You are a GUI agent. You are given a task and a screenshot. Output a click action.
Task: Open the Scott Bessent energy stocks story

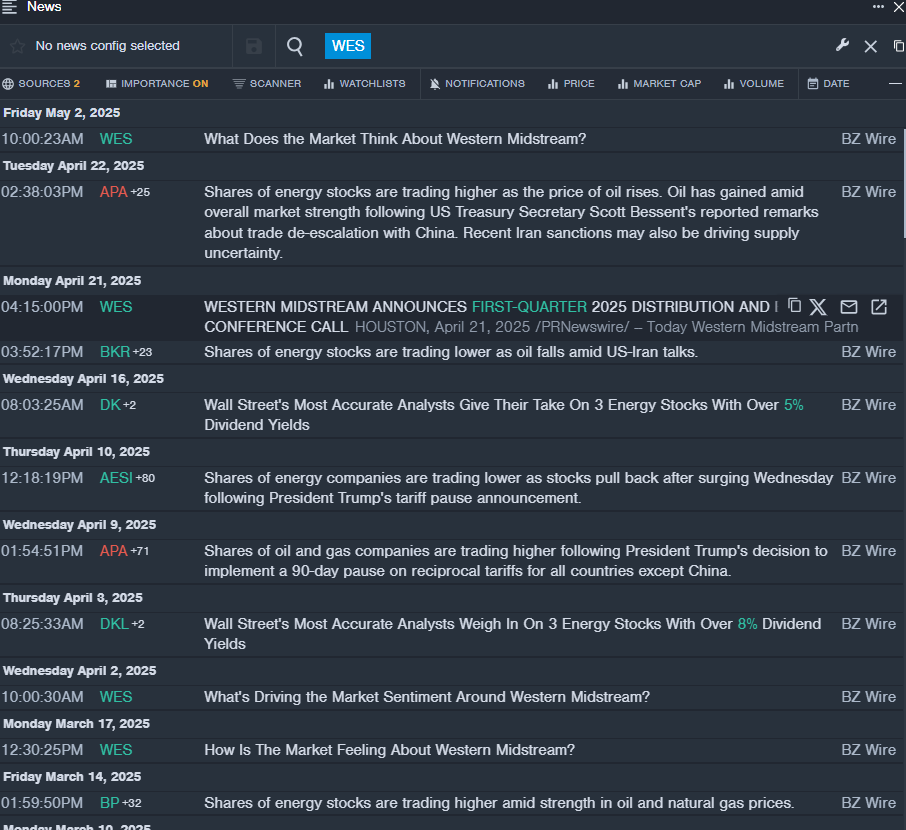(x=511, y=223)
